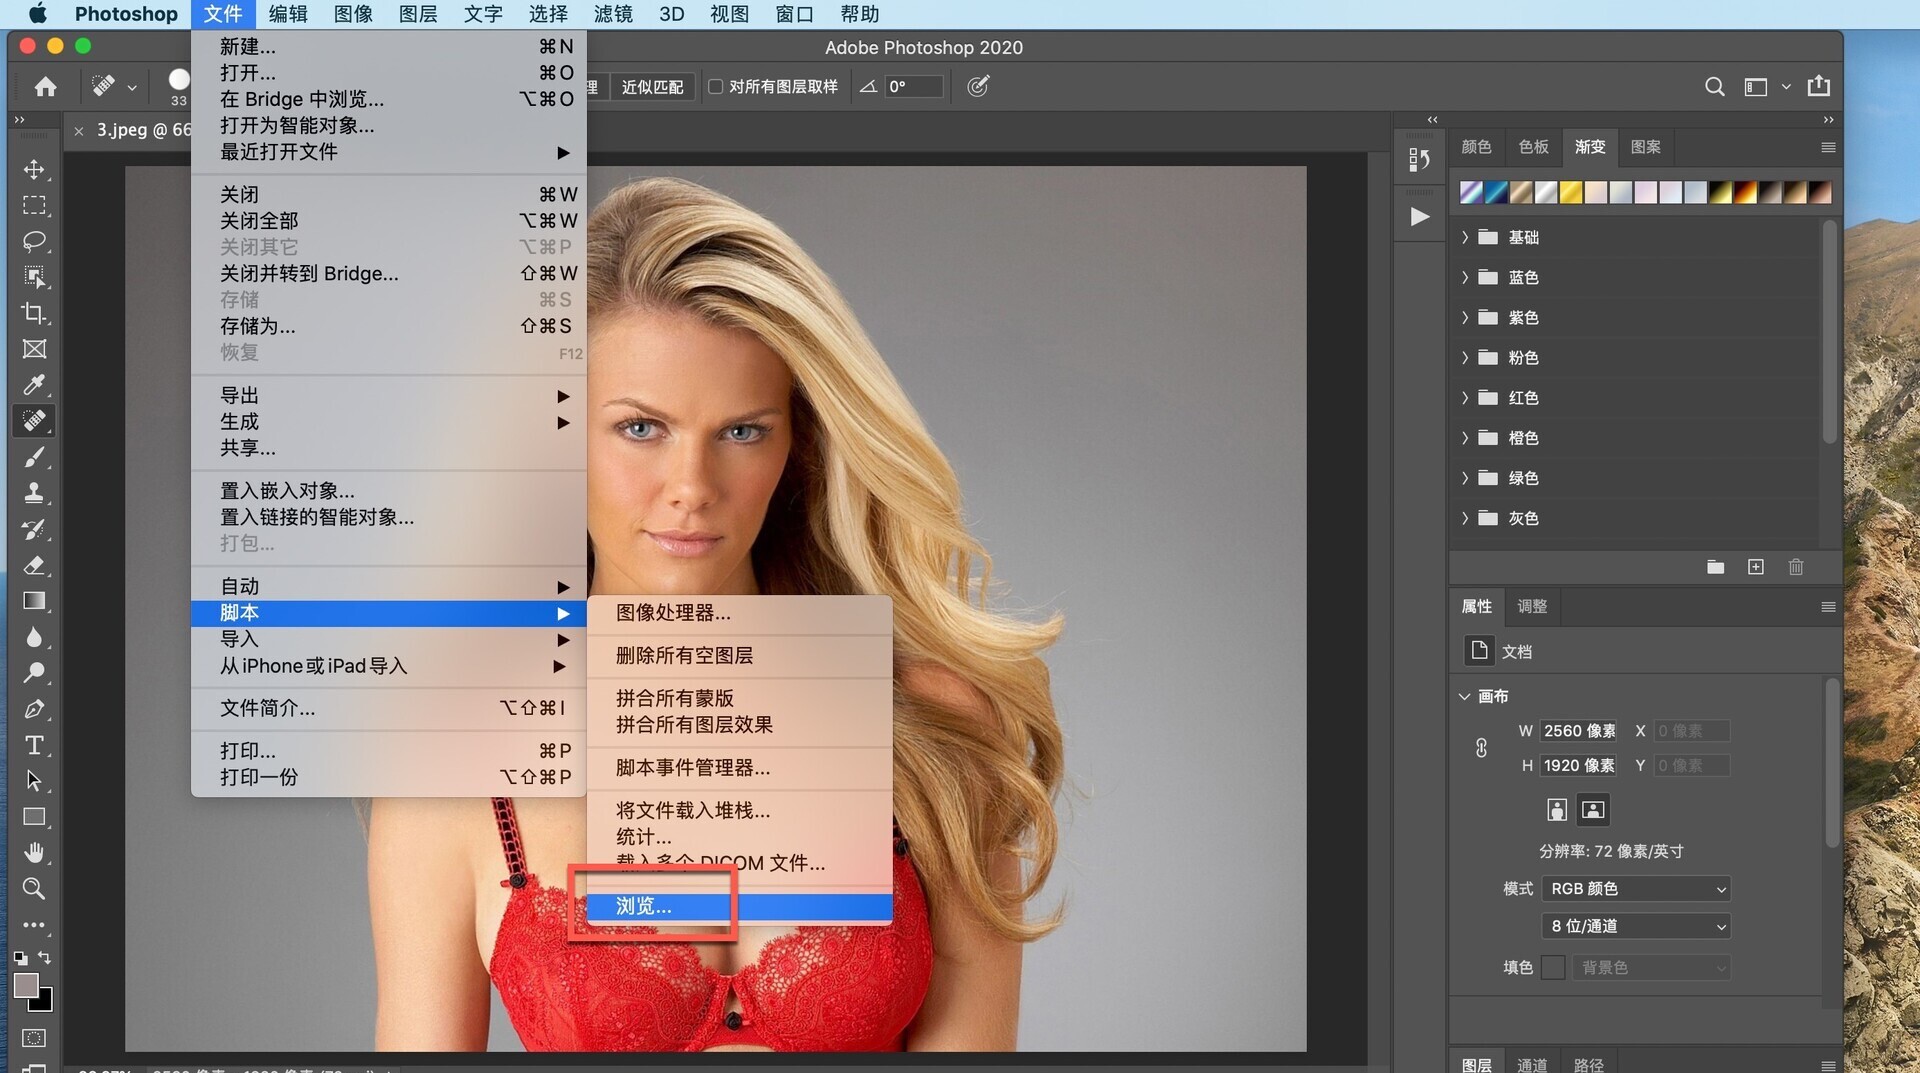This screenshot has width=1920, height=1073.
Task: Select the Move tool
Action: 34,169
